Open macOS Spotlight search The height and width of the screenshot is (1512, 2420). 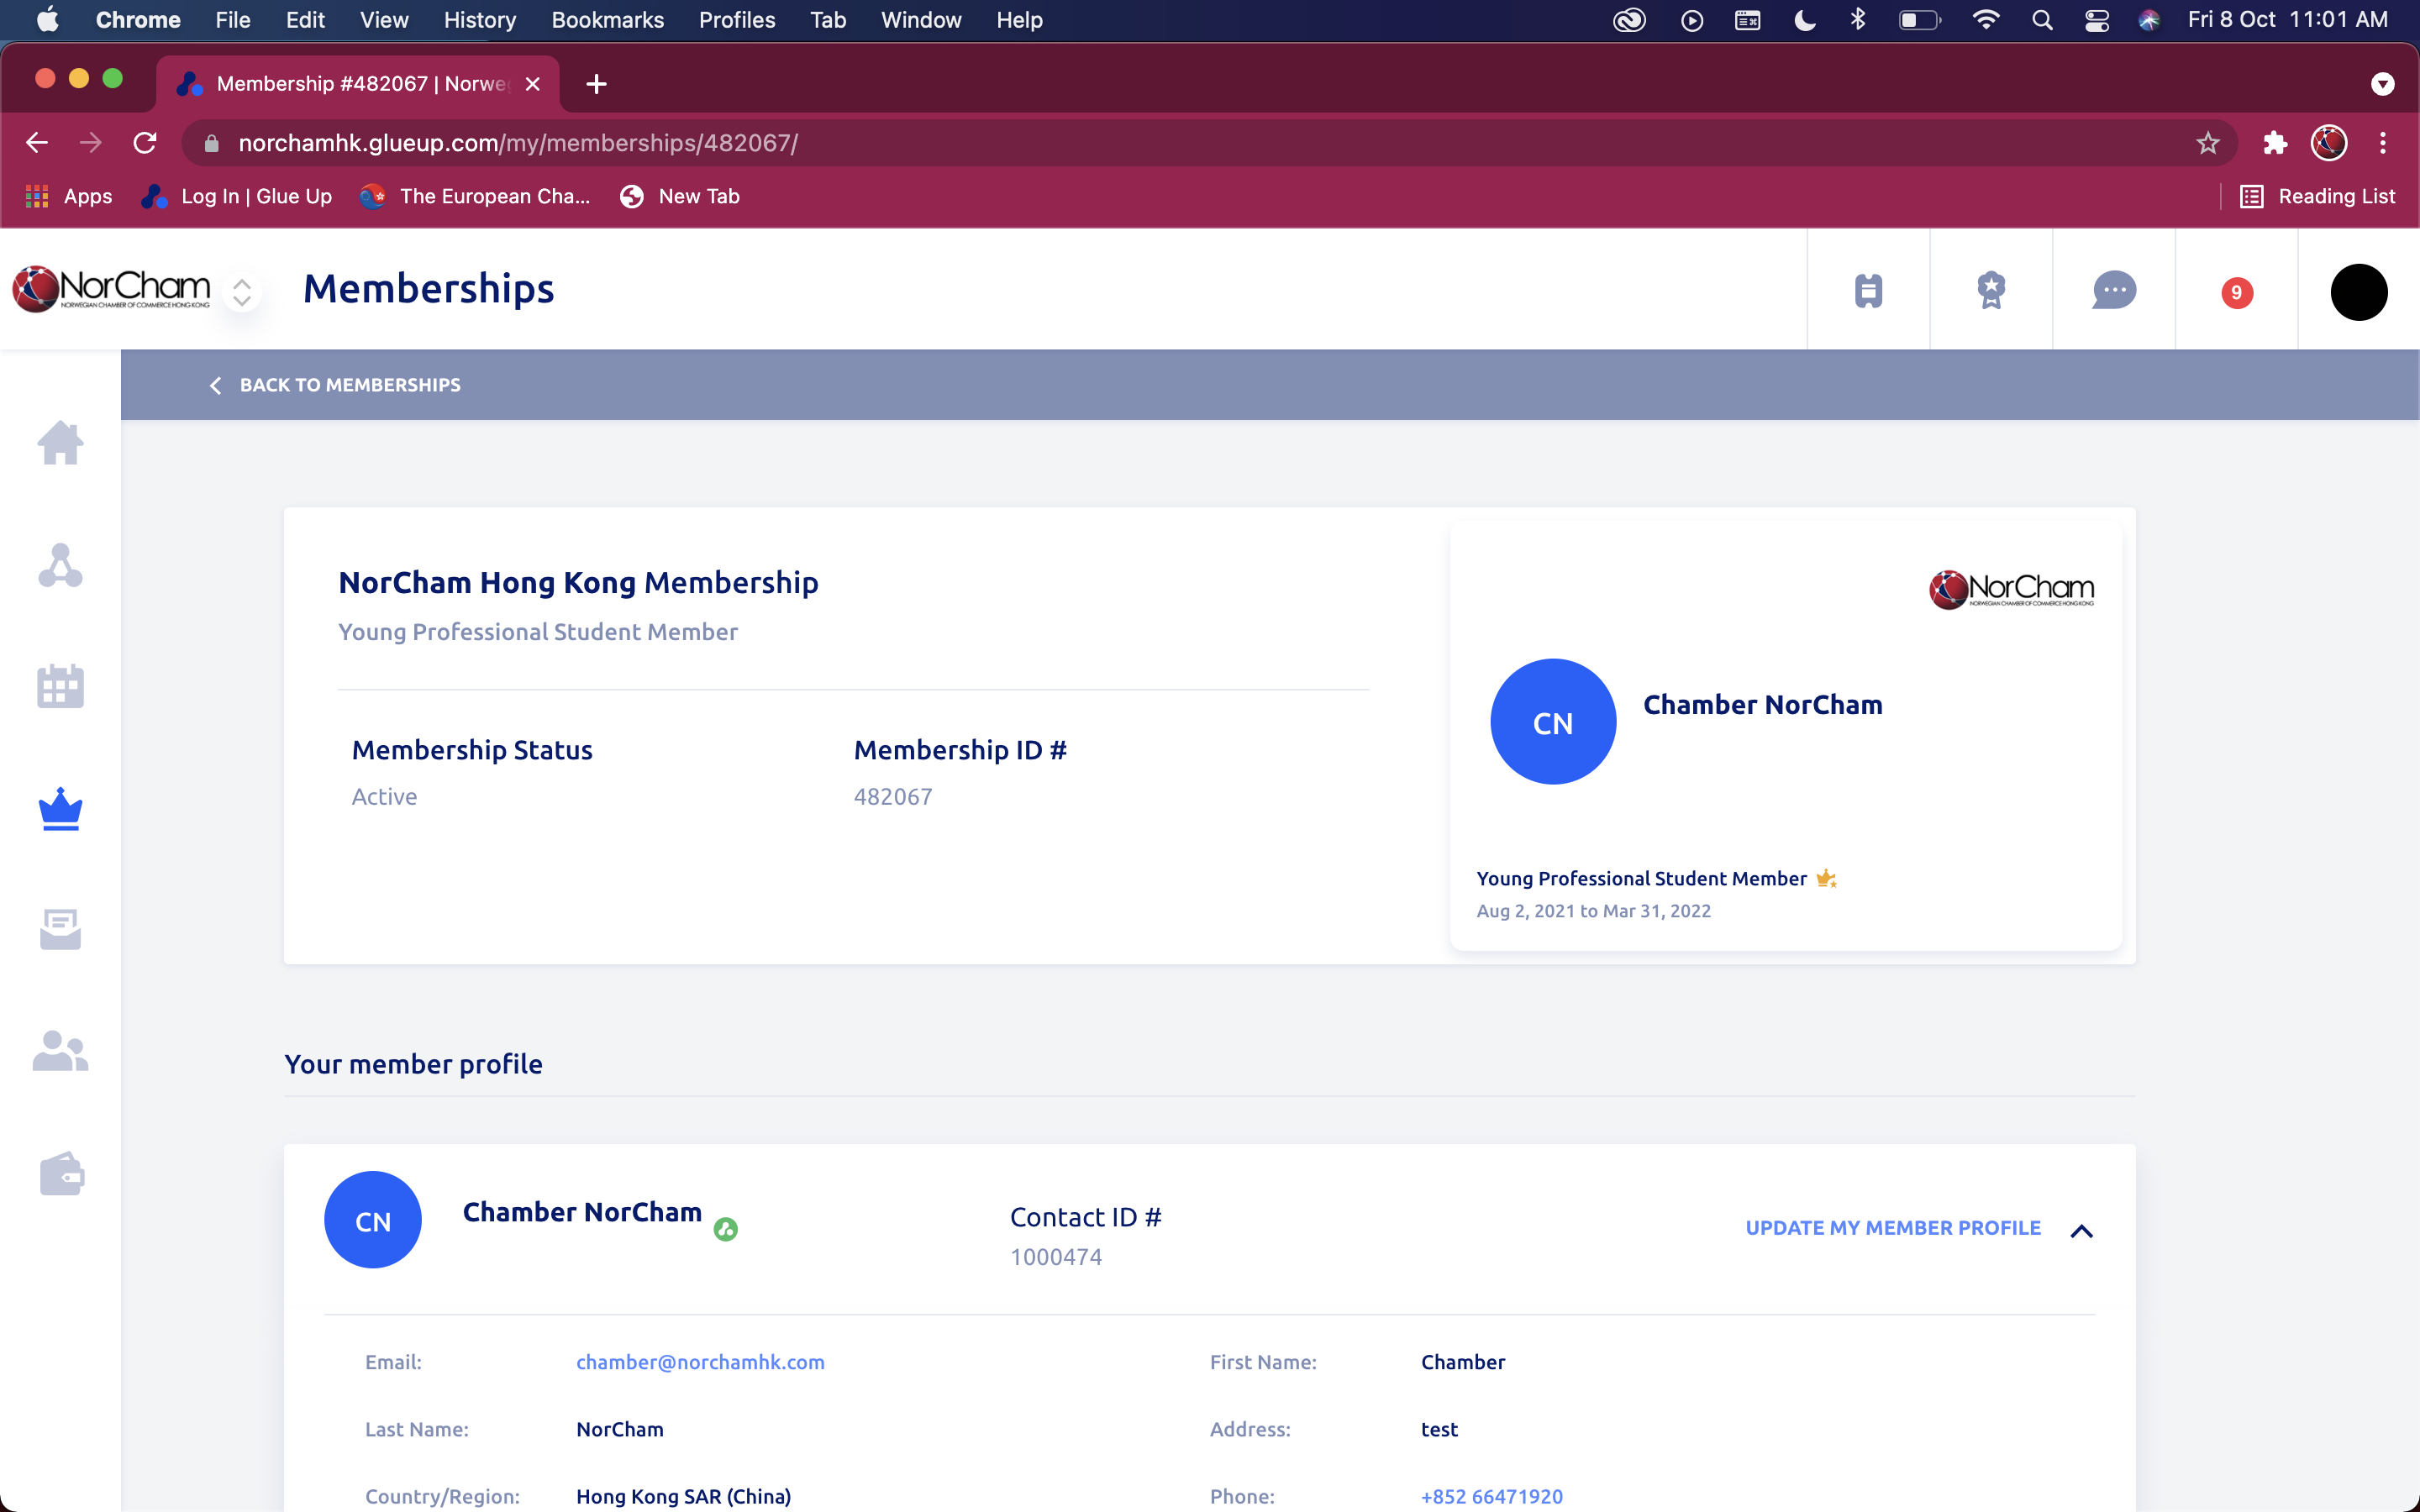tap(2042, 20)
